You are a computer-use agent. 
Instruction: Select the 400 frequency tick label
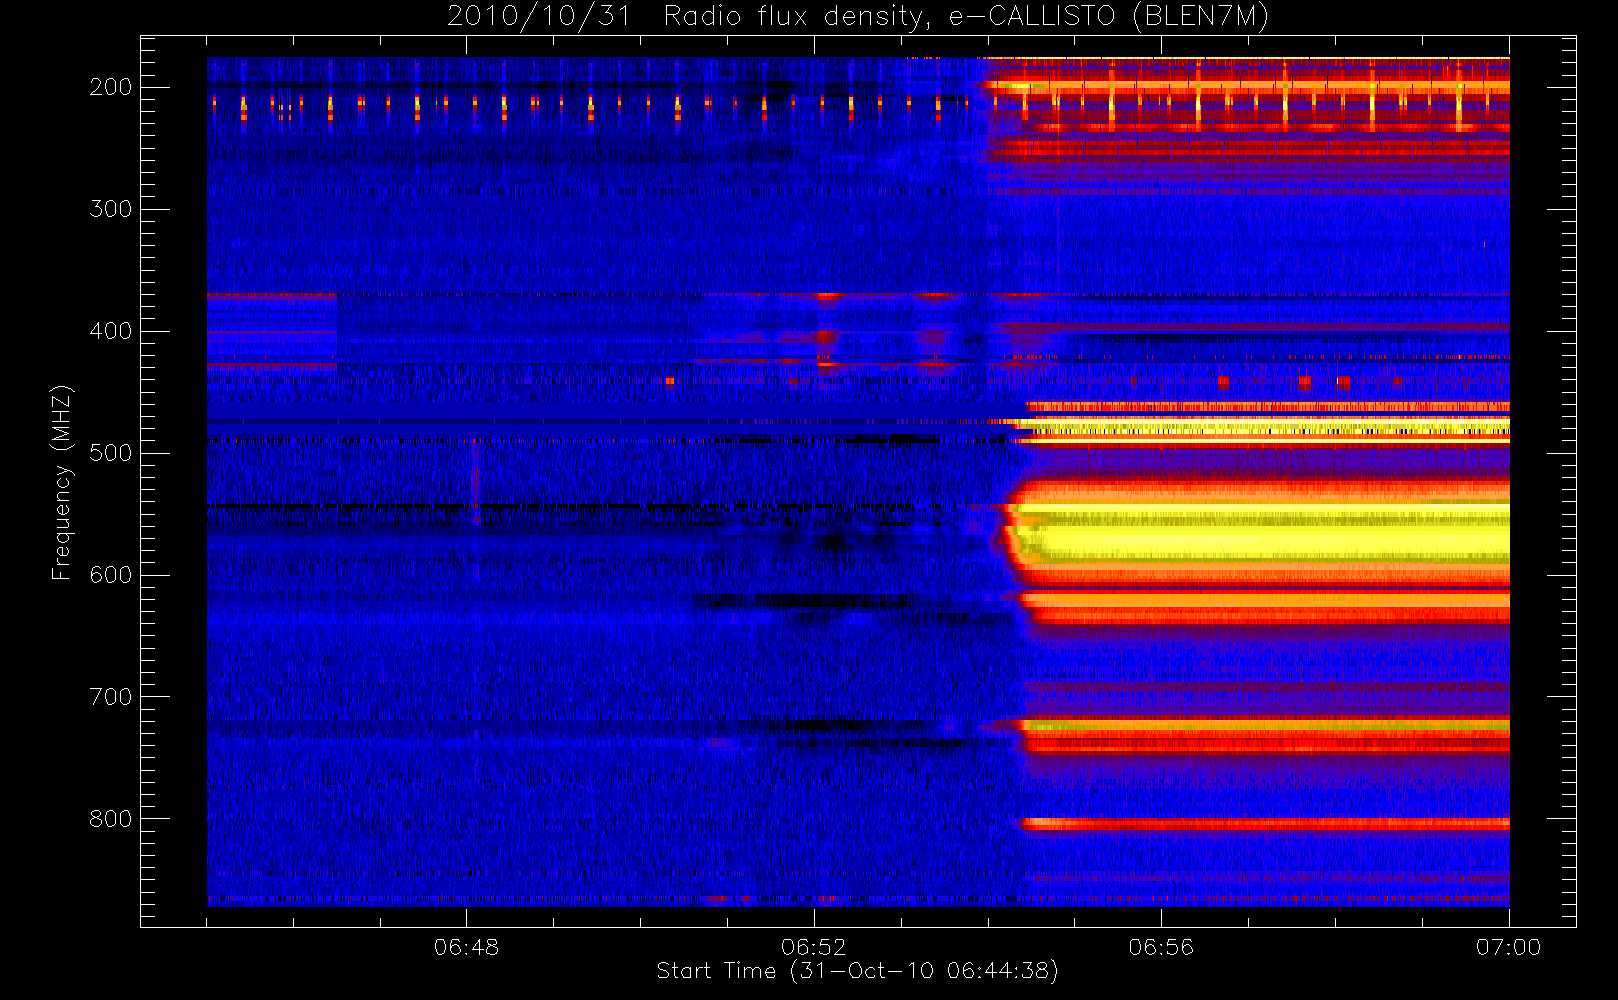[111, 331]
